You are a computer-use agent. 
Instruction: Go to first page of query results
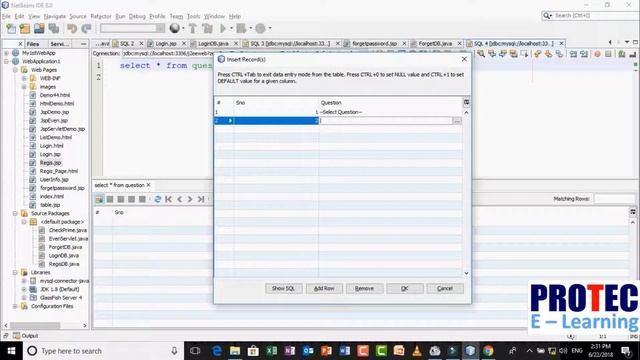point(169,199)
